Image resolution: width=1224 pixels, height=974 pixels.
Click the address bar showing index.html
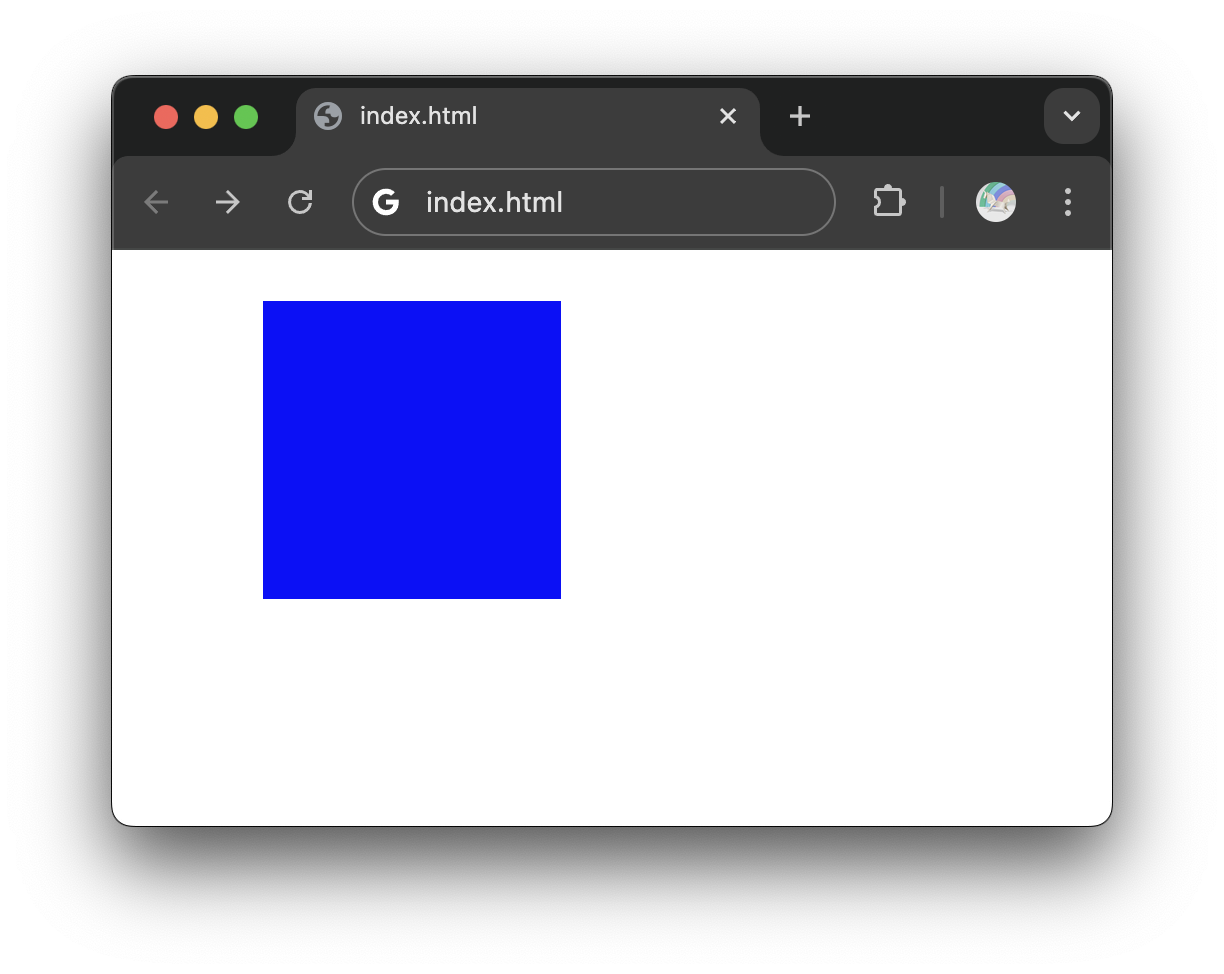594,202
